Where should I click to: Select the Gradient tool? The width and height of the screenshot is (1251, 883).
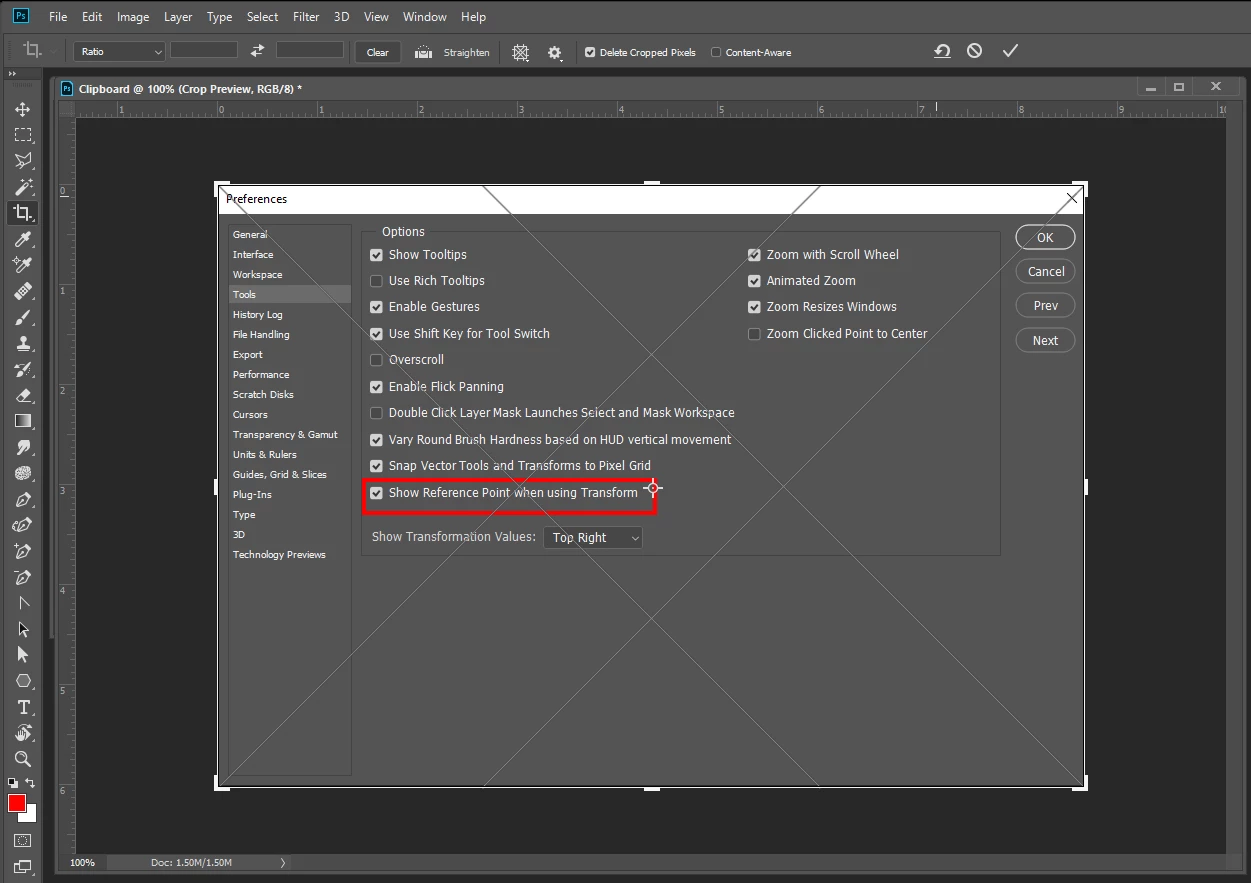tap(22, 421)
